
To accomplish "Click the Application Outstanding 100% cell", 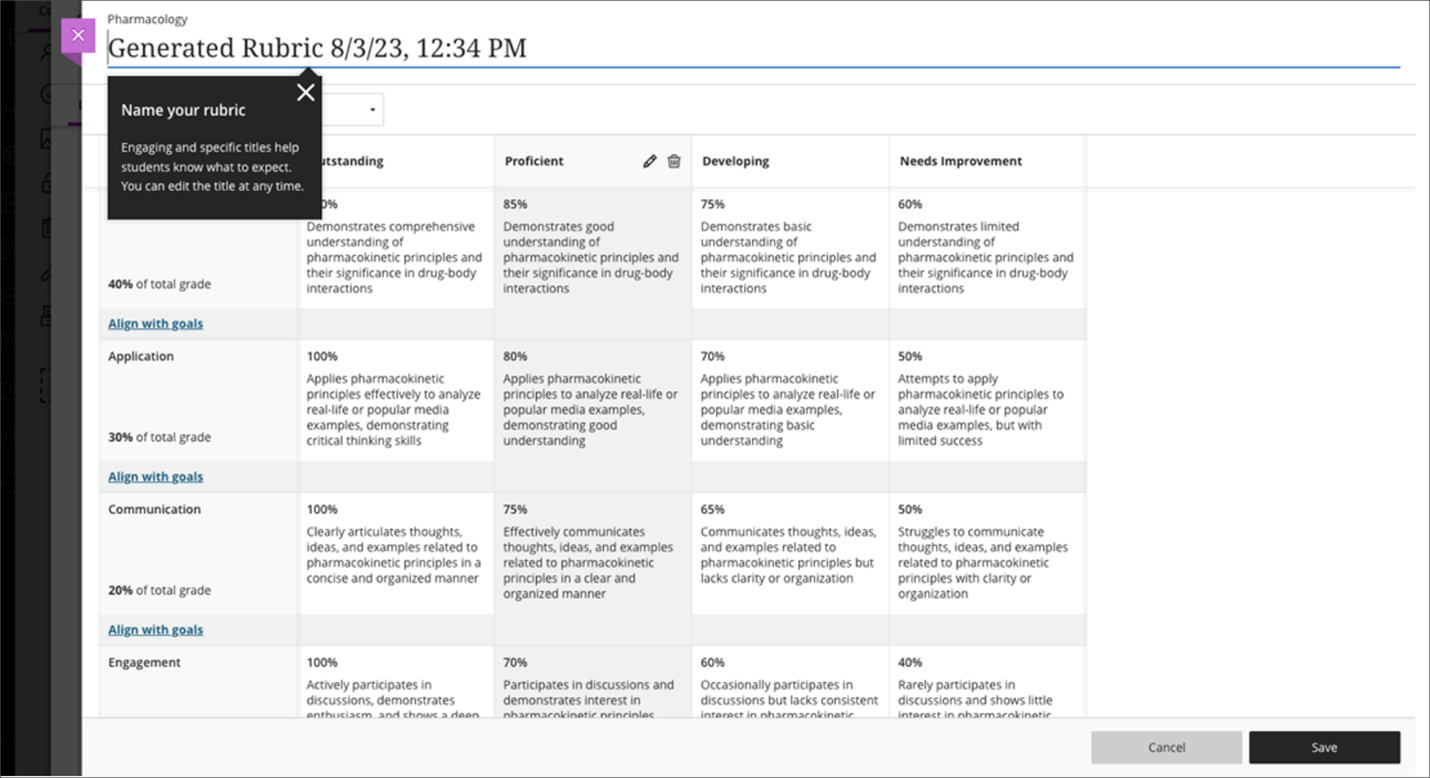I will tap(395, 402).
